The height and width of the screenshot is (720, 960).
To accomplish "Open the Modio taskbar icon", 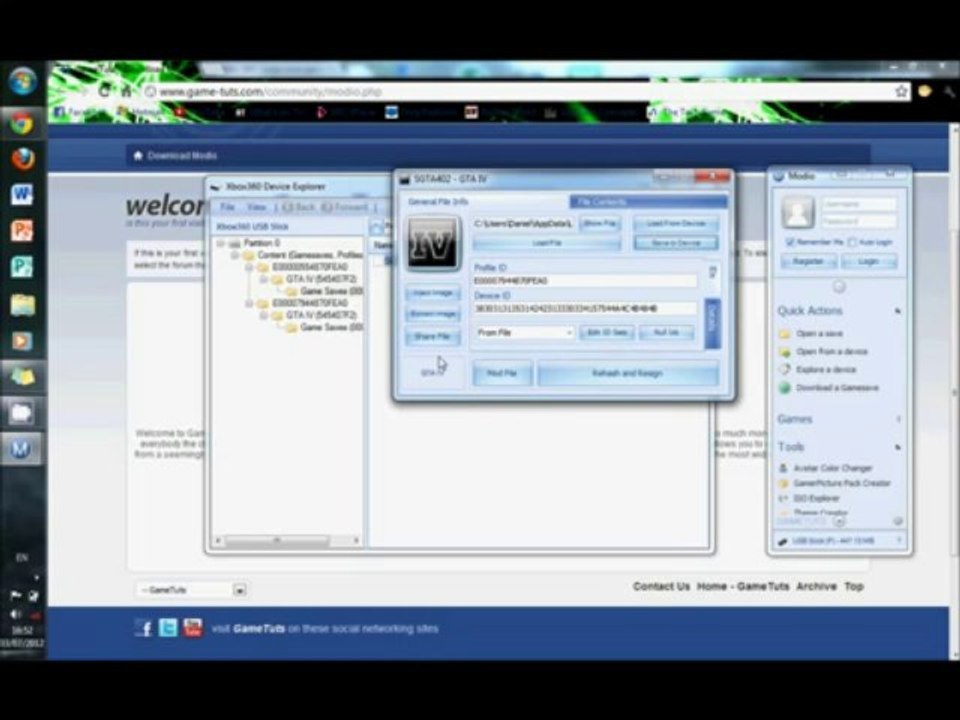I will pos(22,449).
